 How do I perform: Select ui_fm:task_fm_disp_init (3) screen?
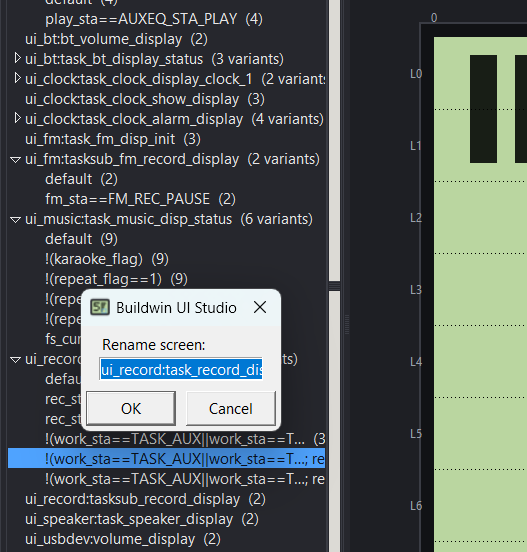pyautogui.click(x=113, y=139)
